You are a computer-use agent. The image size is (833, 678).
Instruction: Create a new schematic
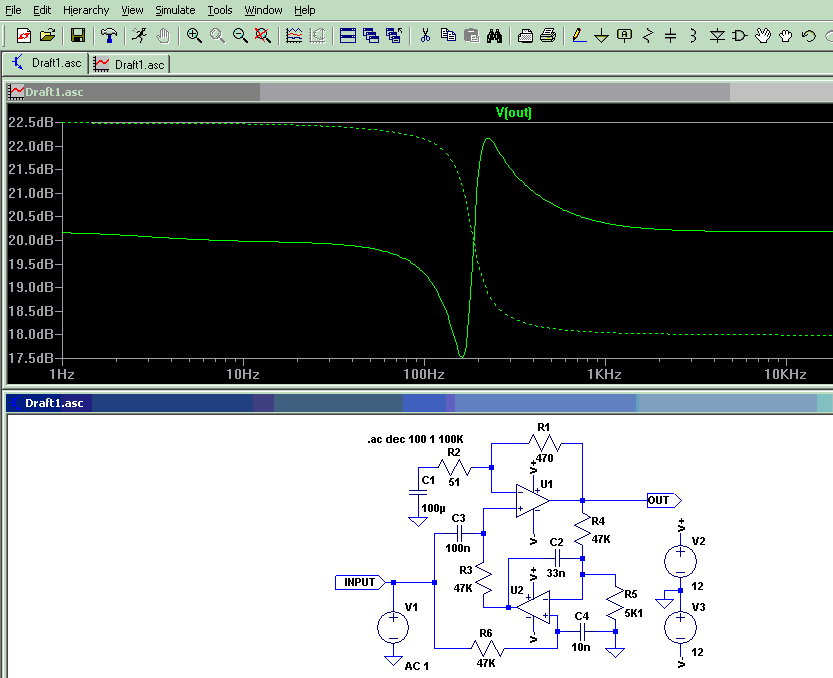coord(24,36)
